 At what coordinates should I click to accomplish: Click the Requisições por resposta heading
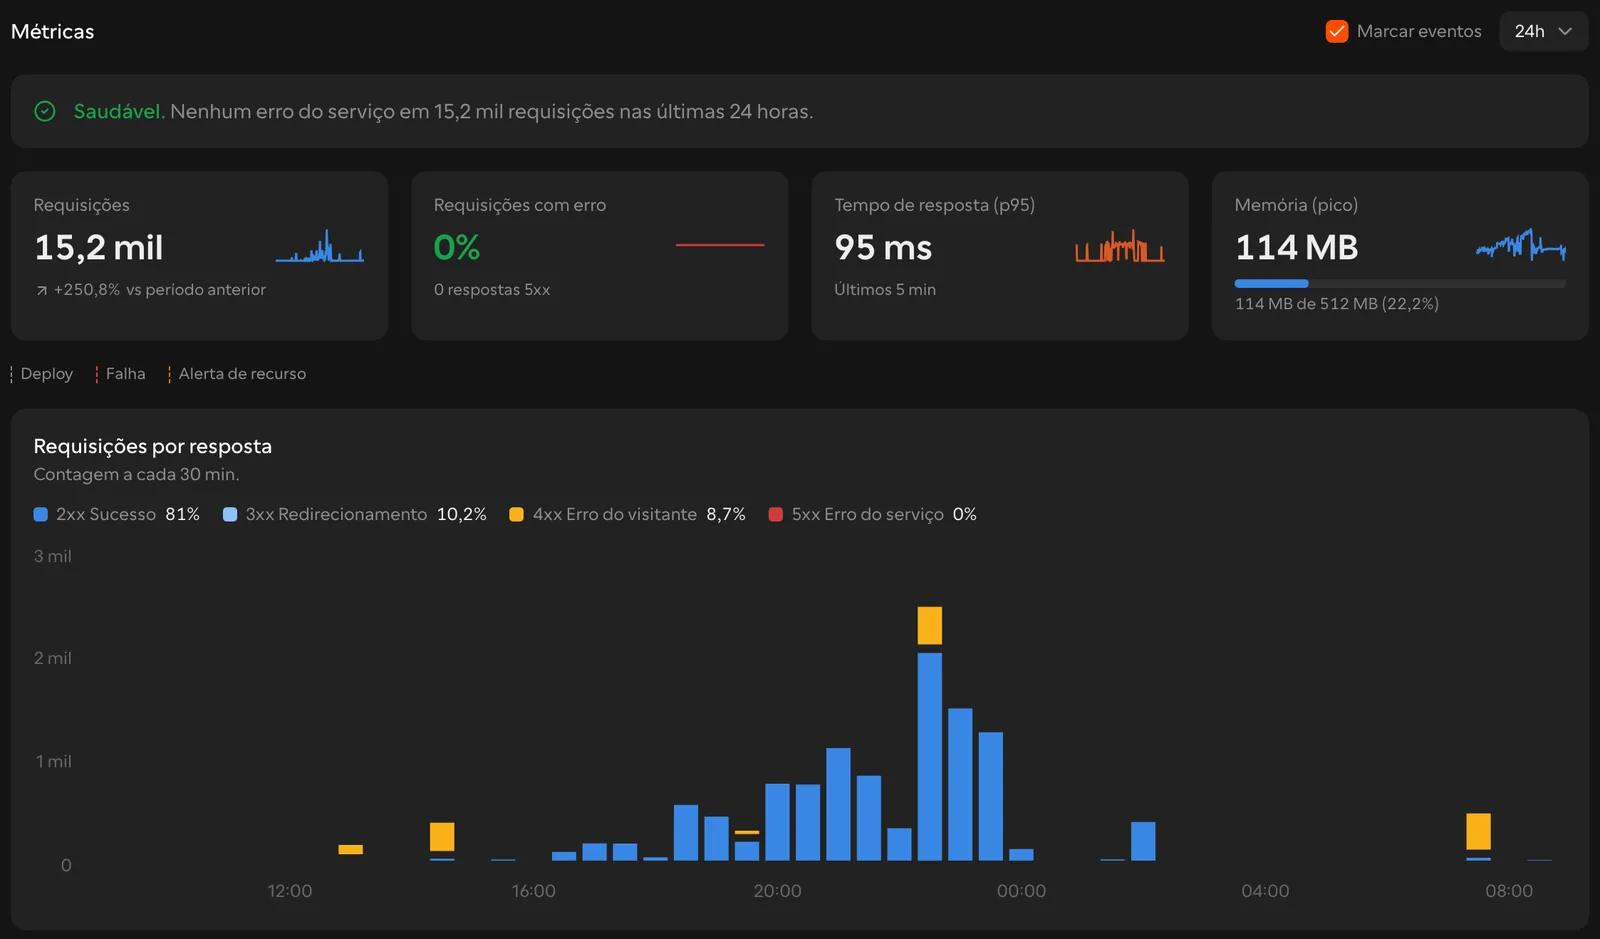click(153, 446)
